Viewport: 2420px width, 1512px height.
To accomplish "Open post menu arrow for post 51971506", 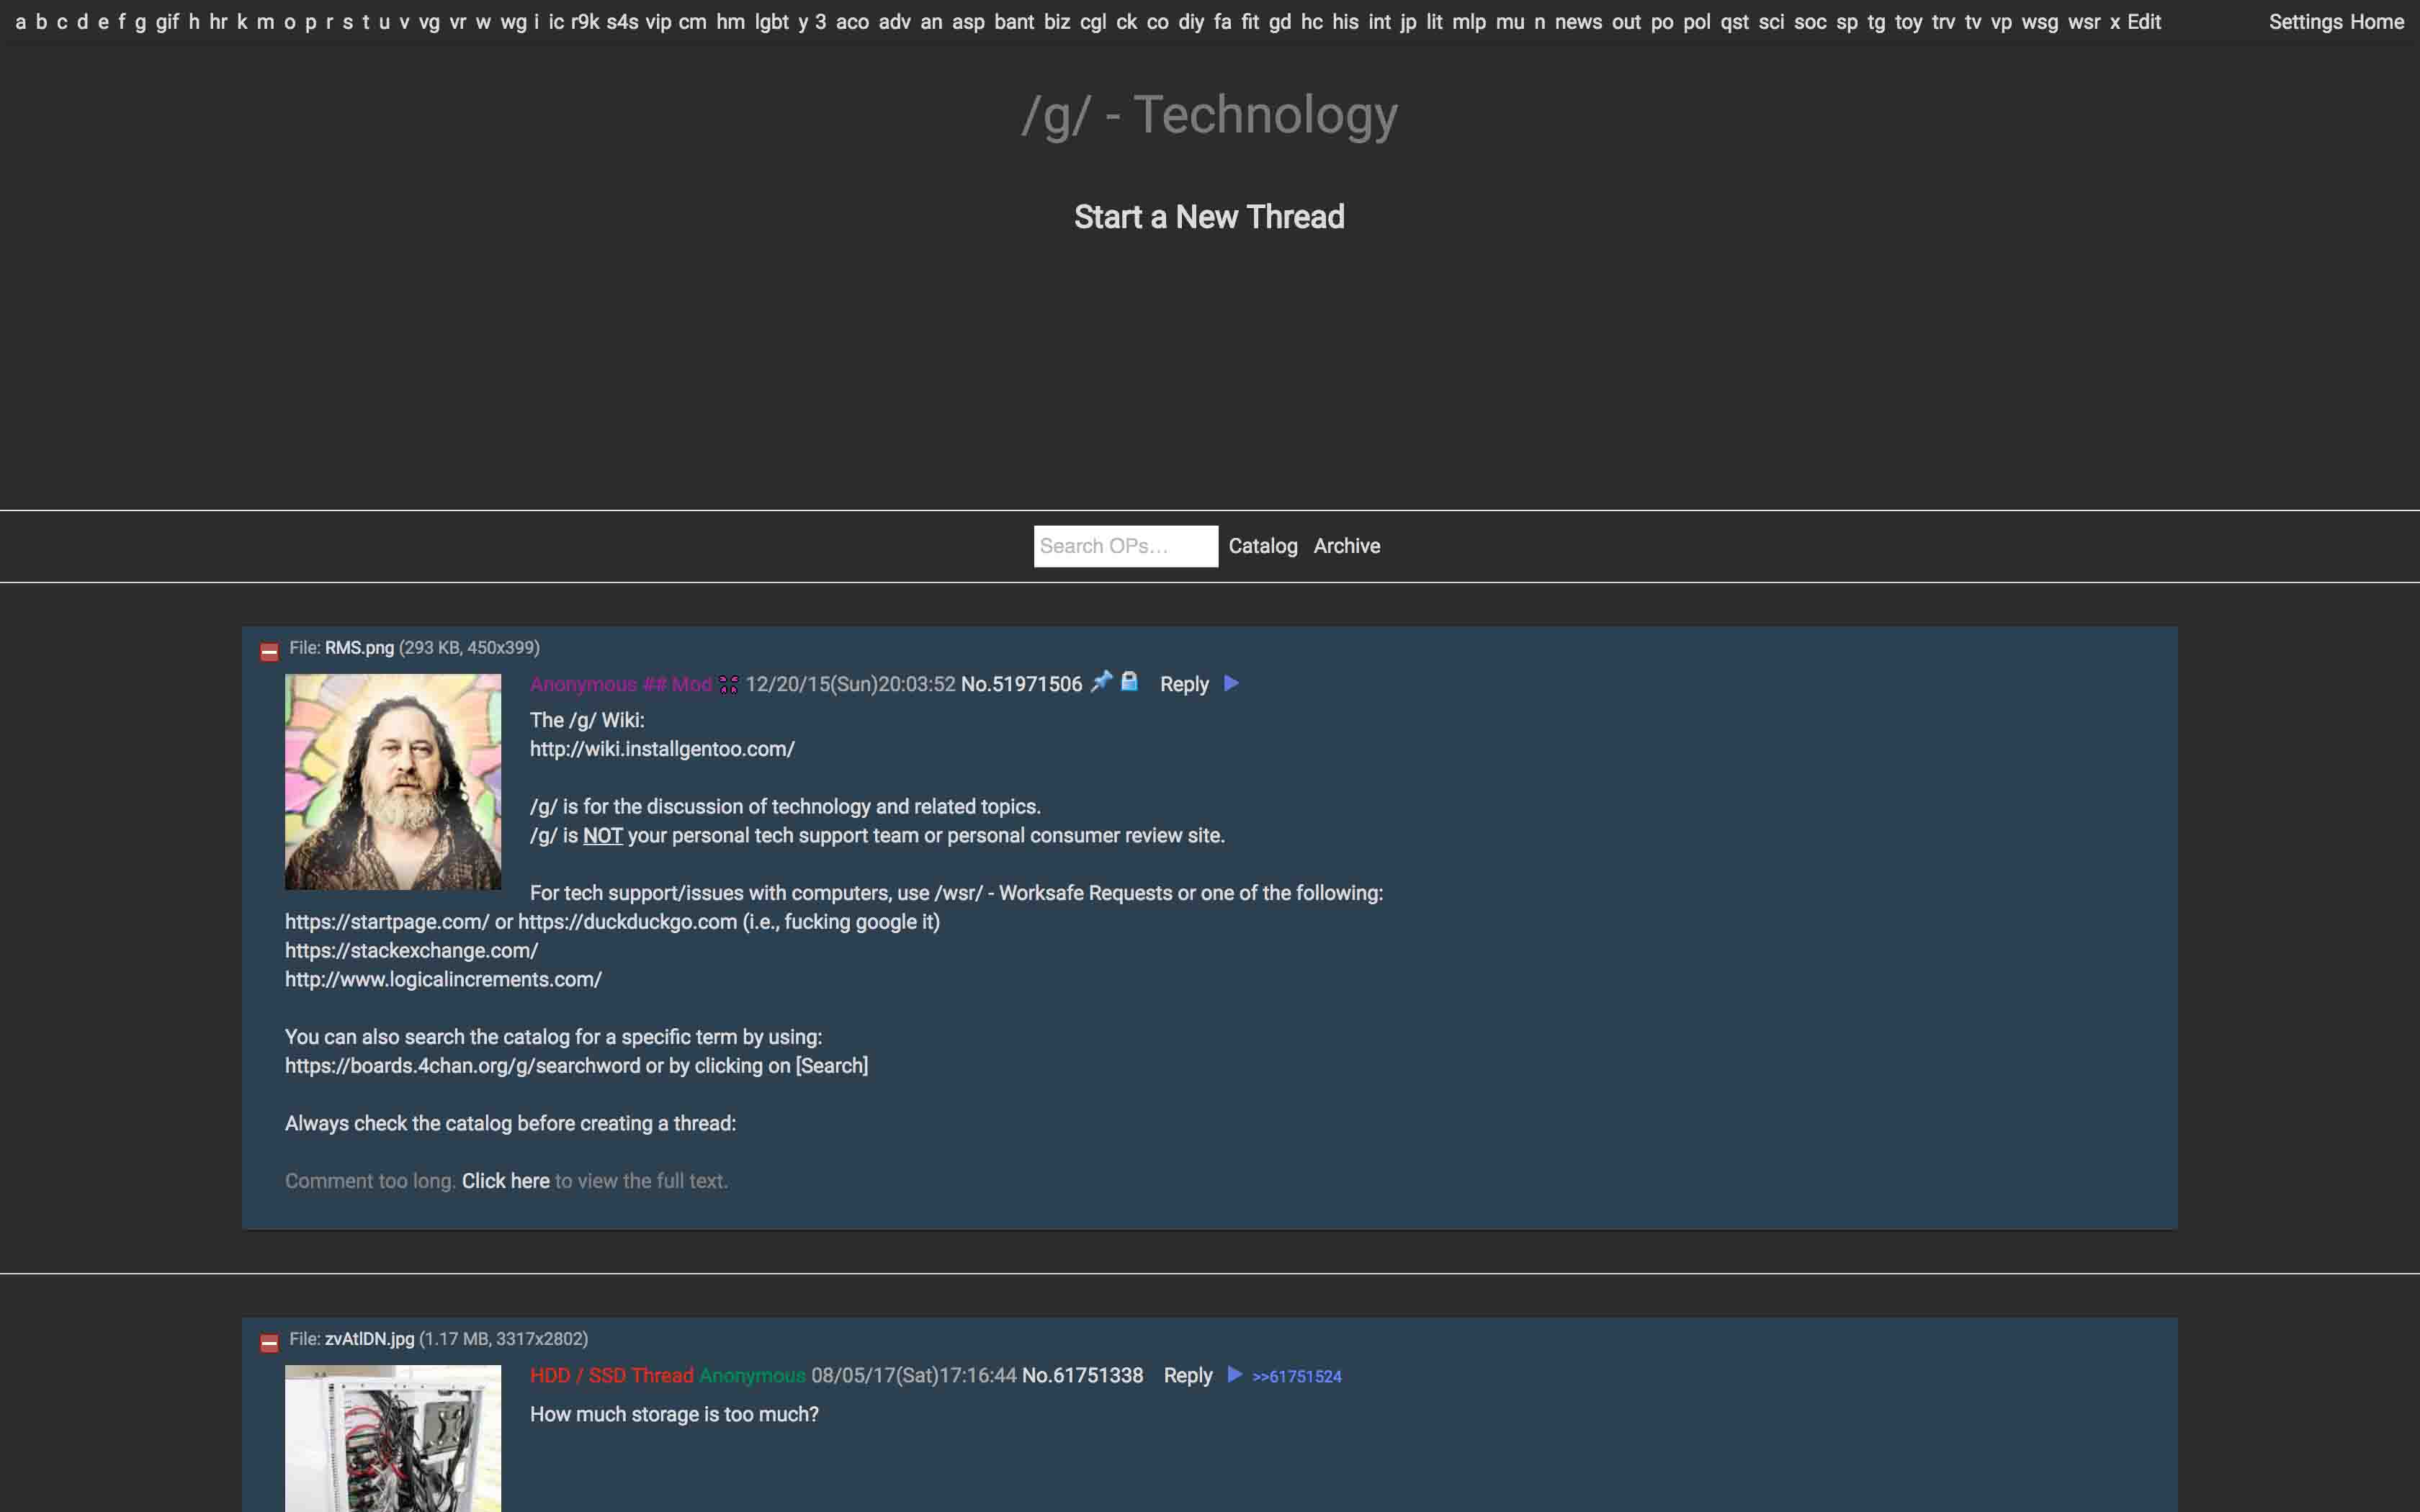I will (x=1232, y=684).
